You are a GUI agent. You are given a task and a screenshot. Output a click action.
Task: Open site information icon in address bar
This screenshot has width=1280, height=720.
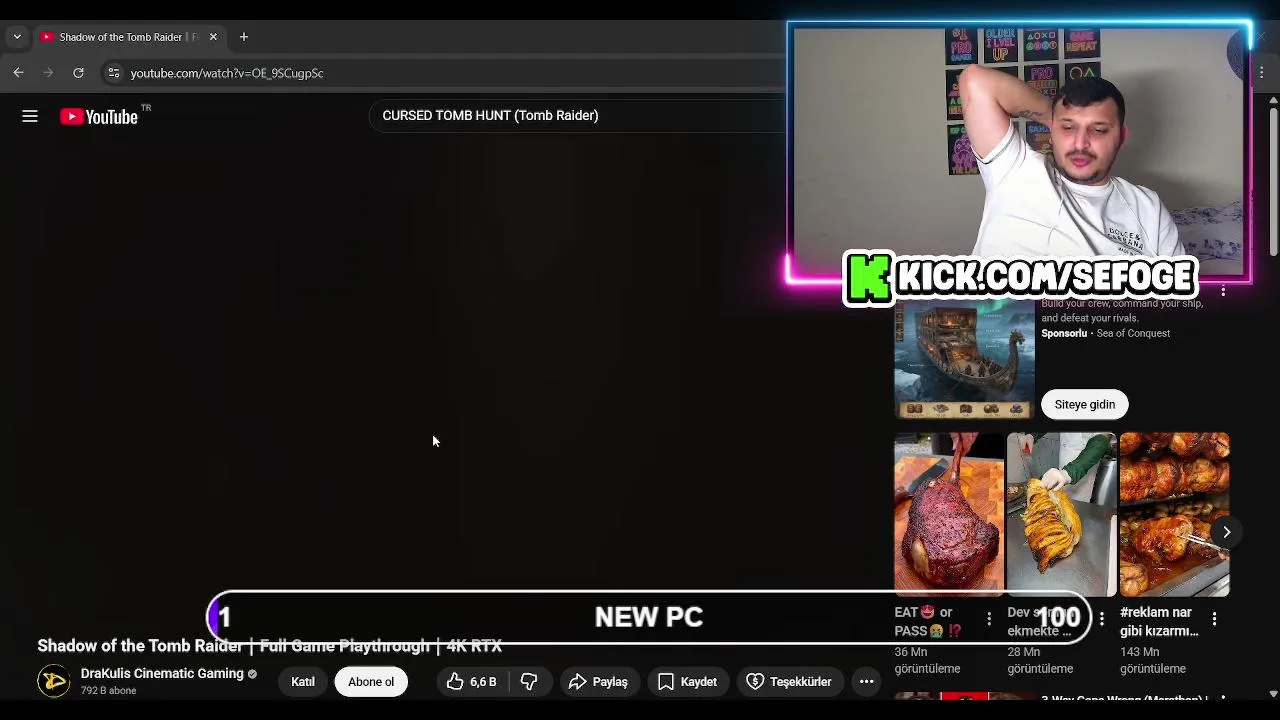pos(113,73)
